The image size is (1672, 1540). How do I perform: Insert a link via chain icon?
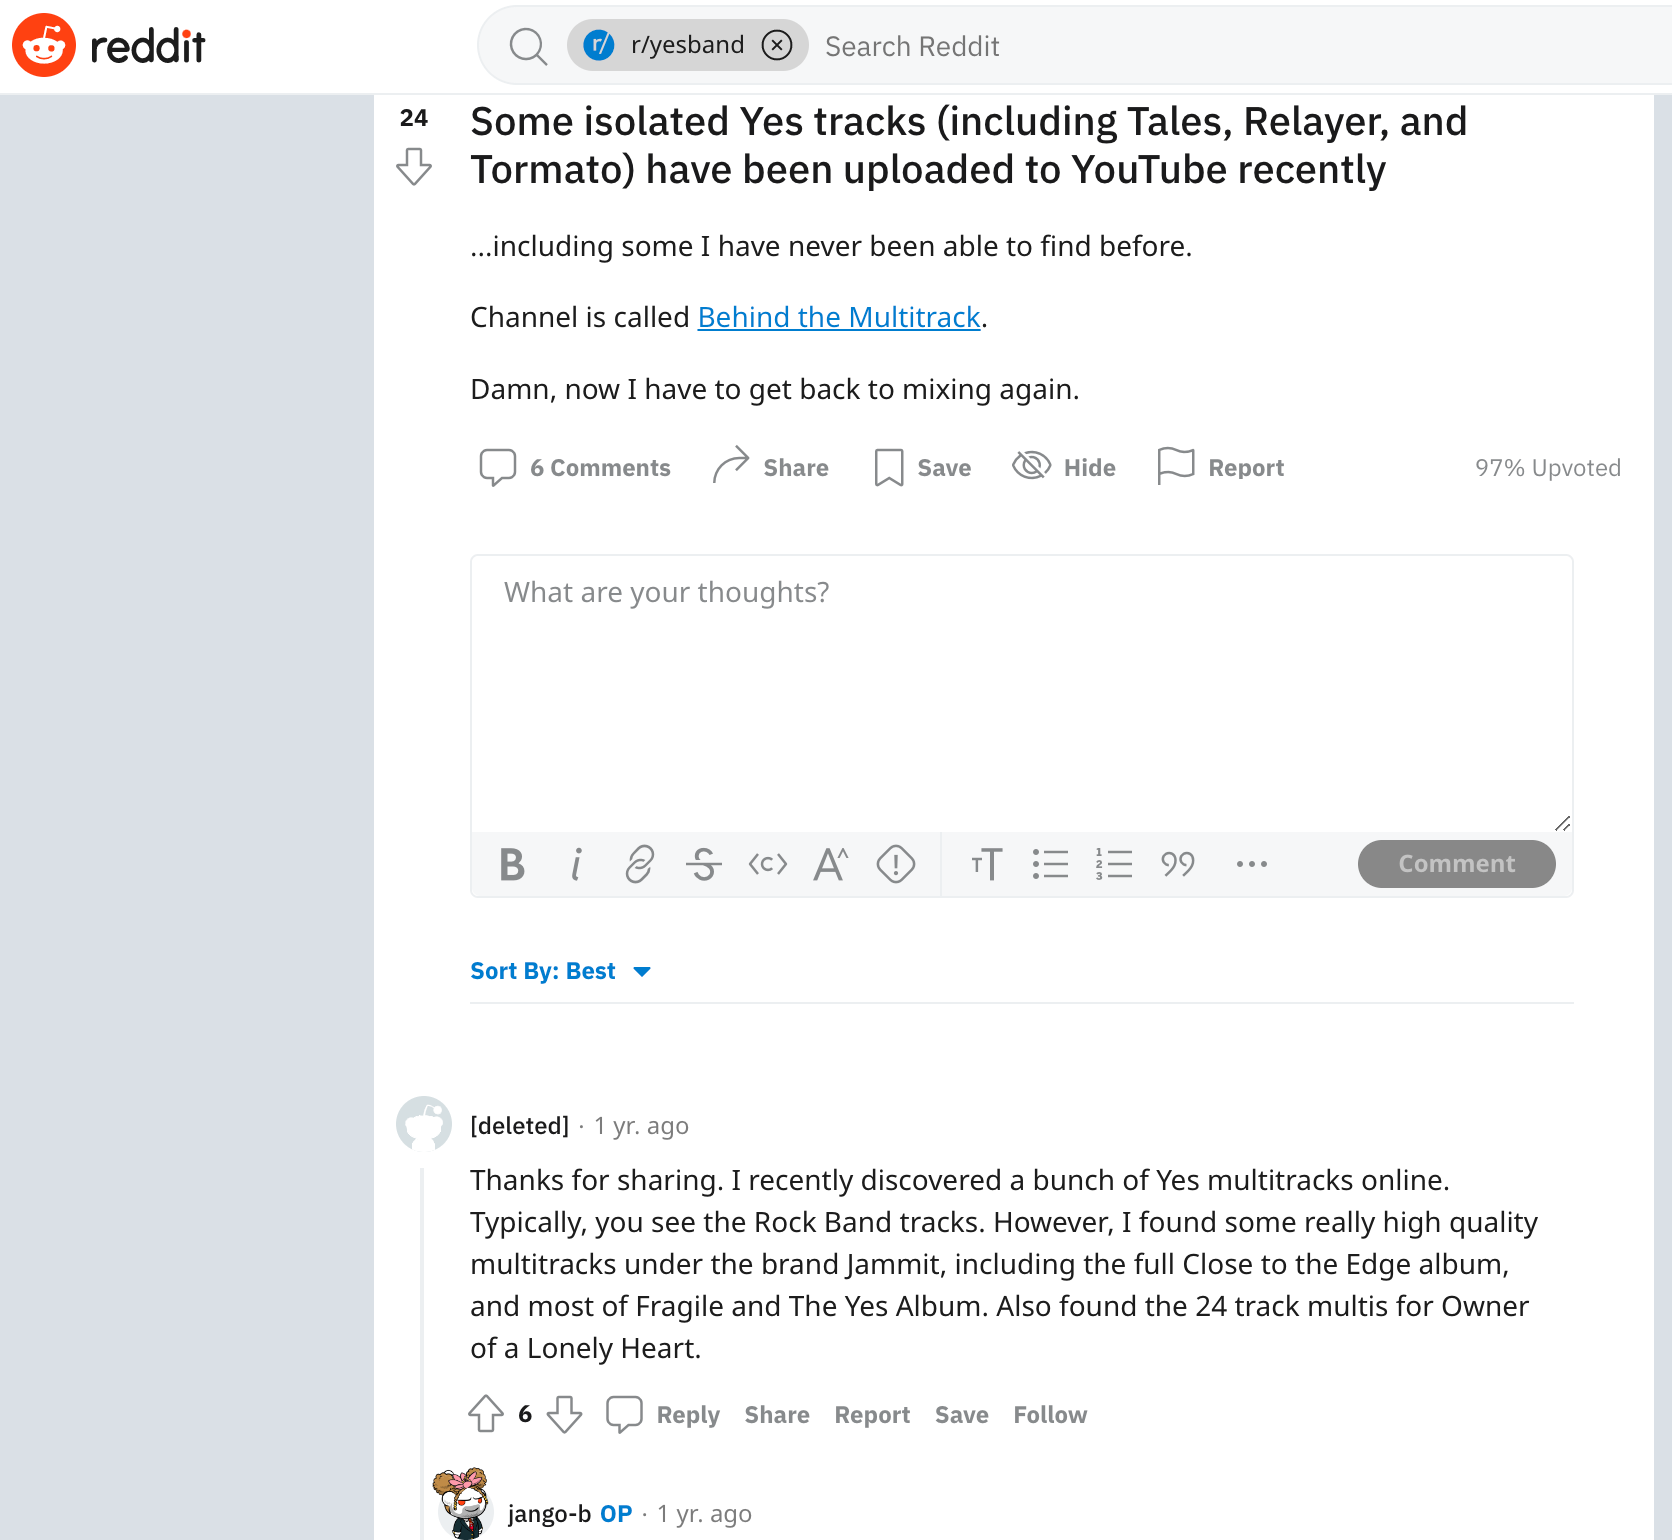point(640,864)
